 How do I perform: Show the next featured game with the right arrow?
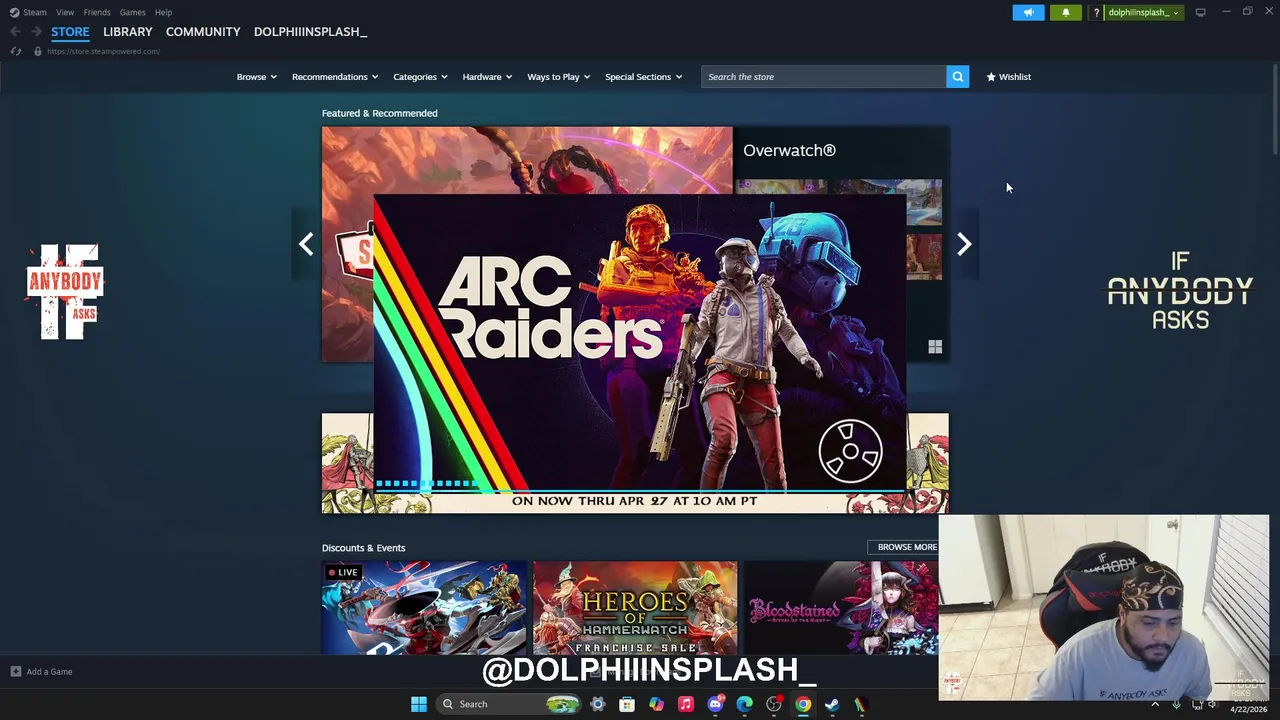pyautogui.click(x=964, y=244)
